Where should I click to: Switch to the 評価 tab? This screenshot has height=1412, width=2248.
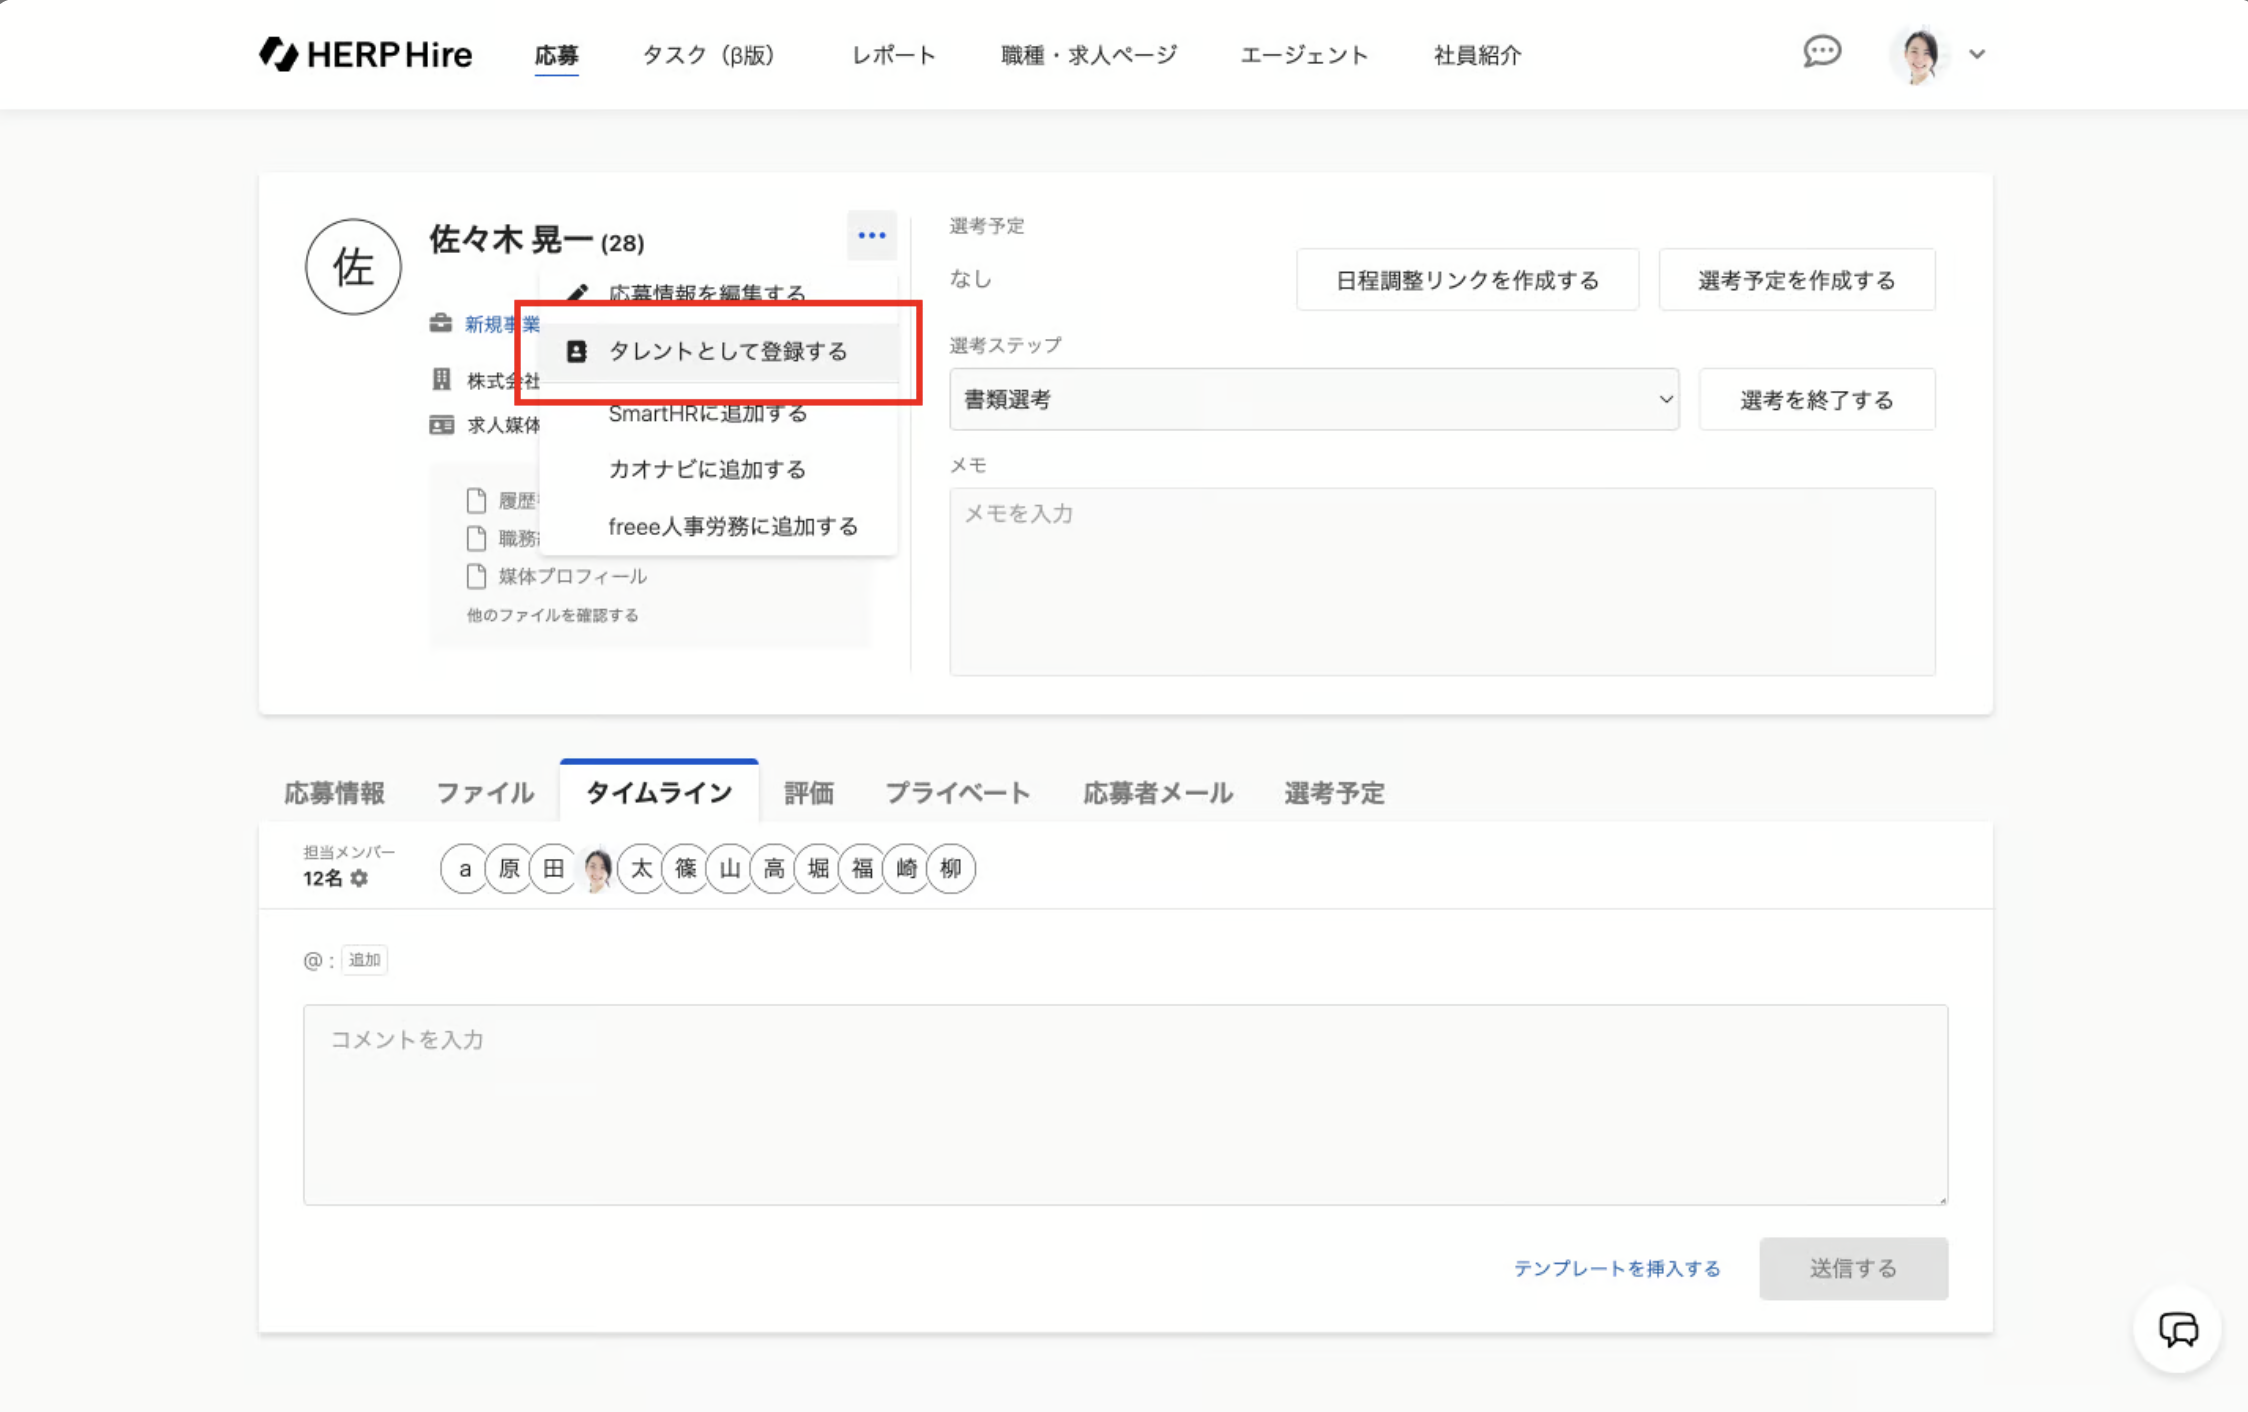pyautogui.click(x=808, y=793)
